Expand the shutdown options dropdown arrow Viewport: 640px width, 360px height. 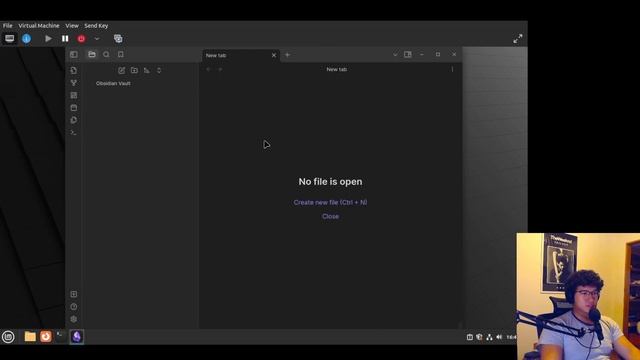click(97, 39)
